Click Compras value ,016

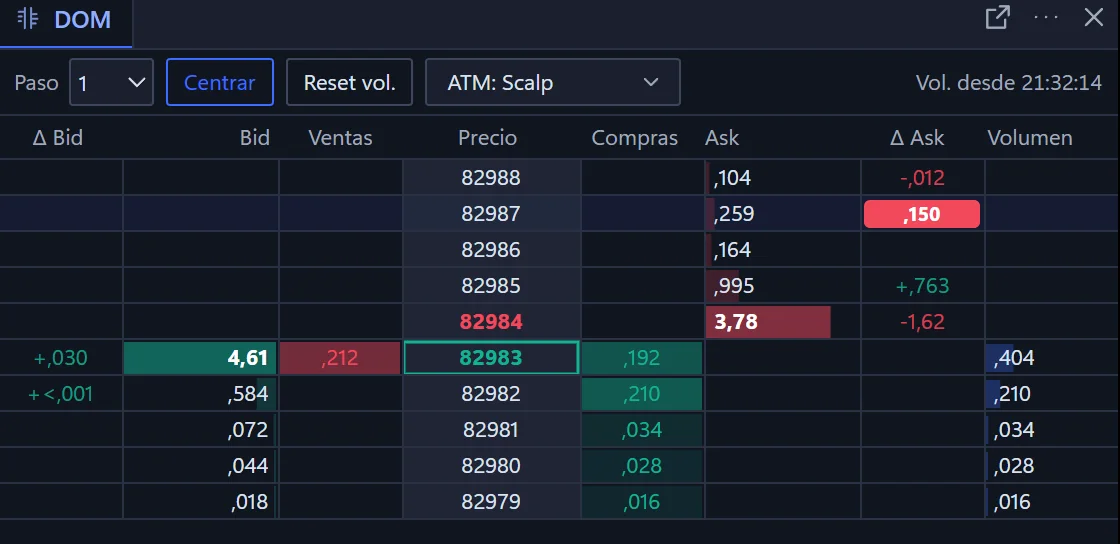point(641,502)
